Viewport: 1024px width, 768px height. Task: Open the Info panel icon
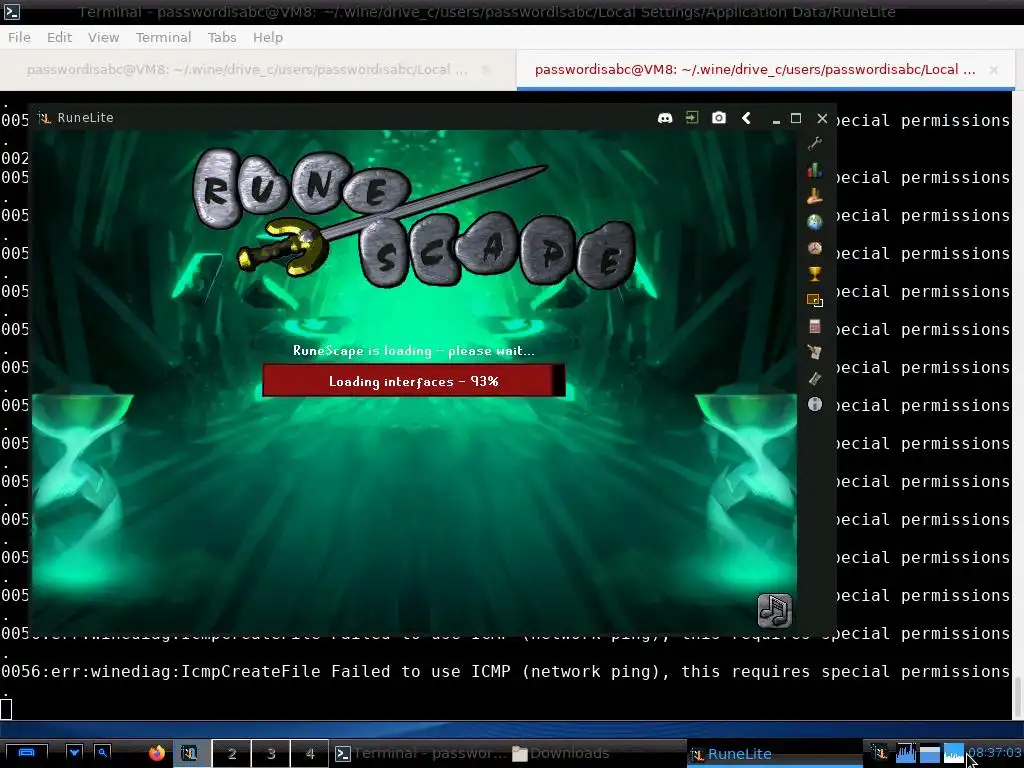(x=814, y=404)
